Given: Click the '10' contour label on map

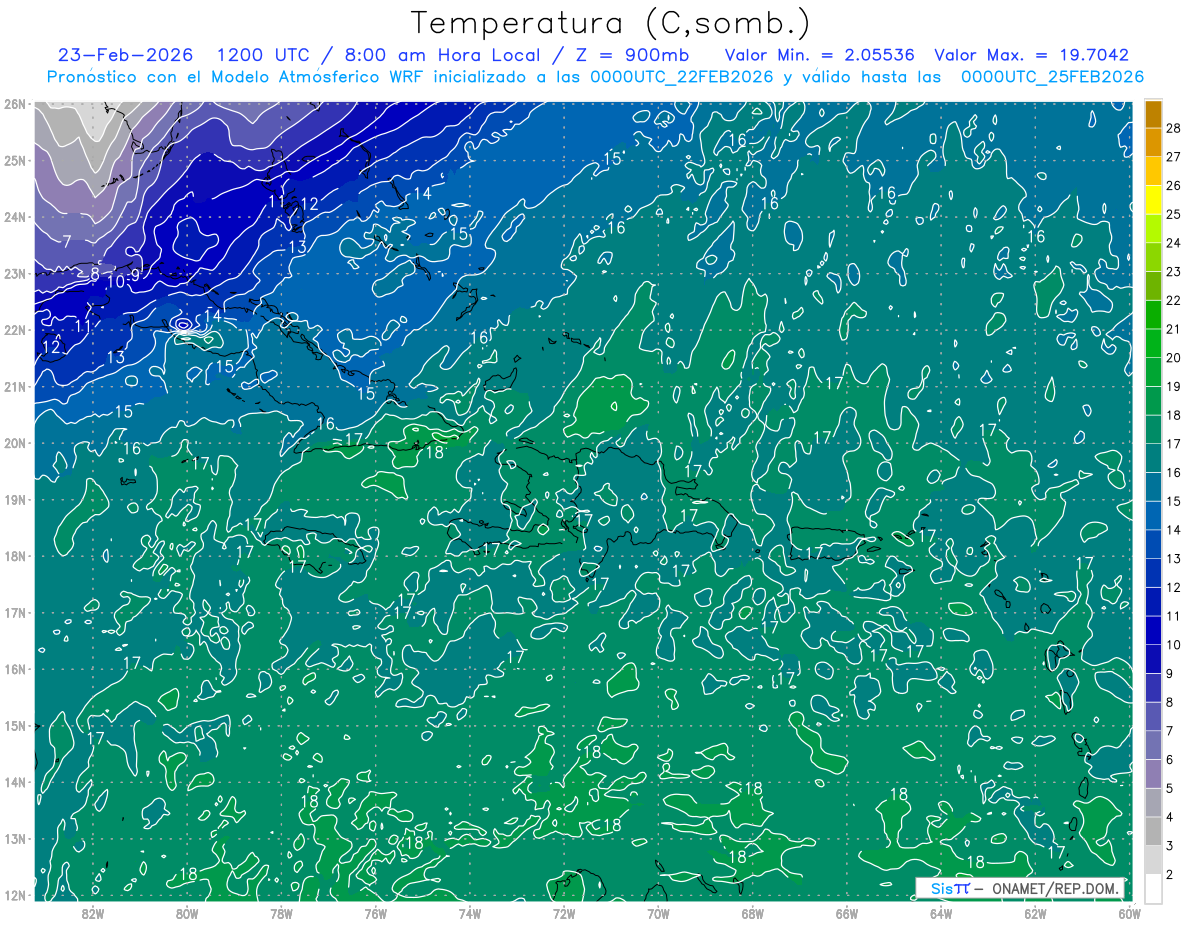Looking at the screenshot, I should (x=117, y=282).
